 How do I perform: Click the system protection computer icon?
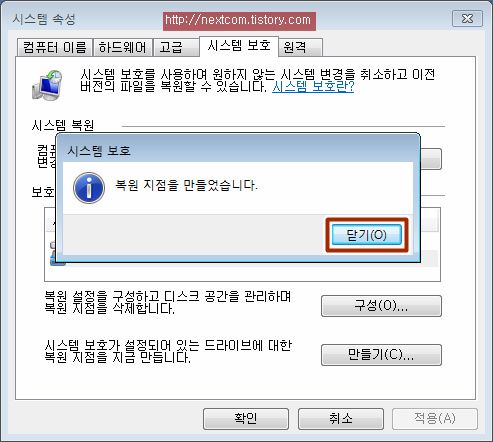[x=47, y=85]
